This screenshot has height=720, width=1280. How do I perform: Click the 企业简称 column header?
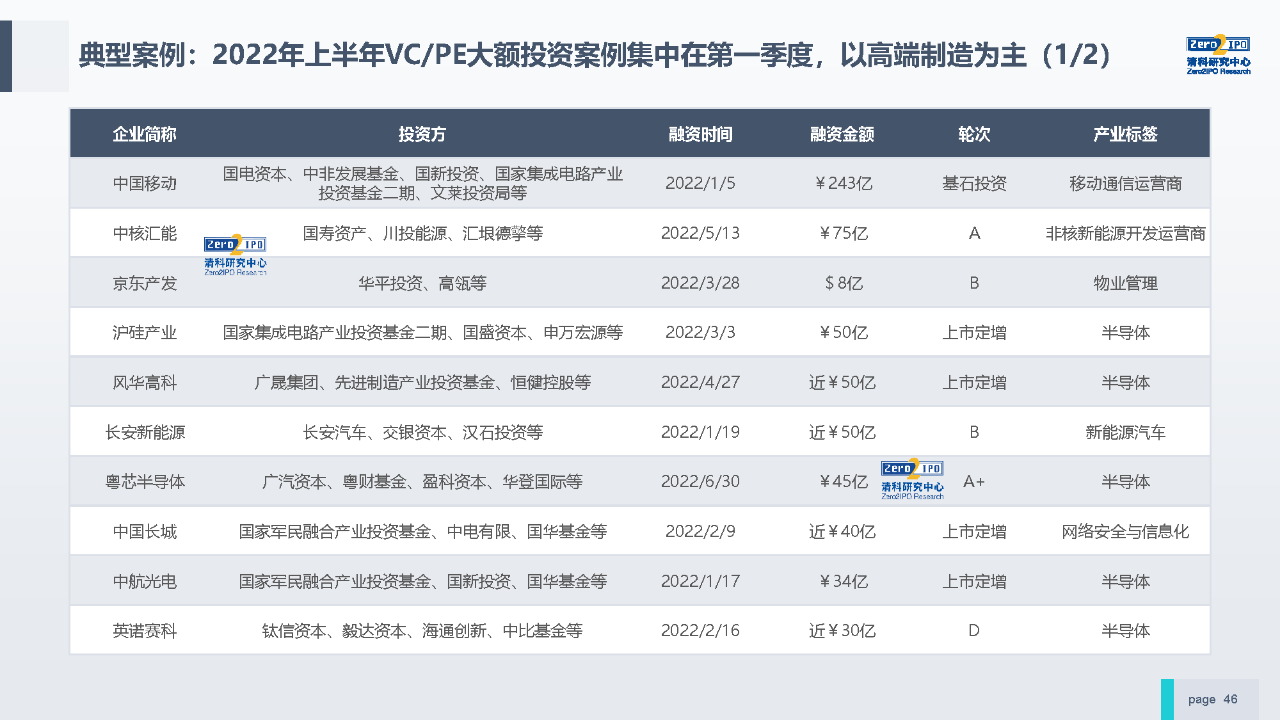(x=145, y=134)
